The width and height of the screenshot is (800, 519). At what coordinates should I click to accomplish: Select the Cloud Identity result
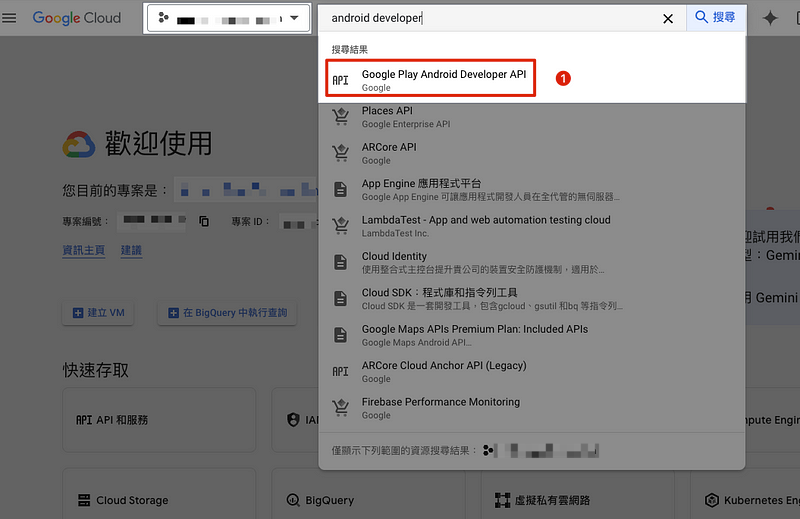pyautogui.click(x=532, y=262)
